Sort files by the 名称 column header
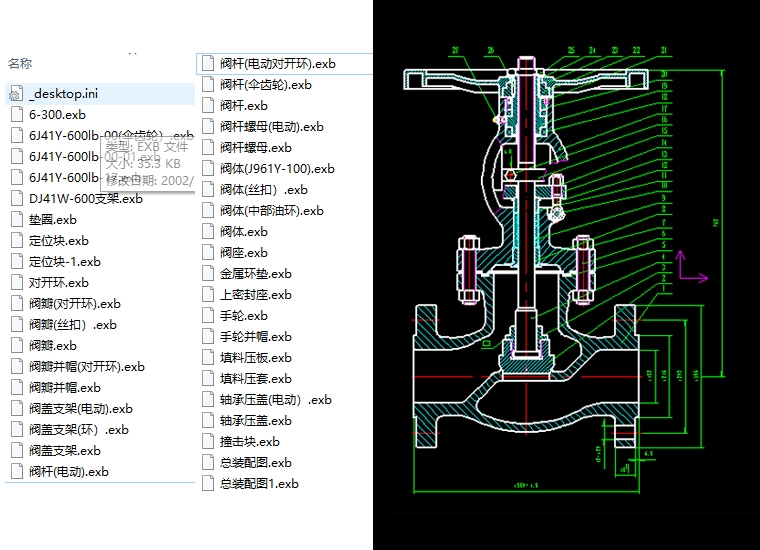 coord(20,63)
